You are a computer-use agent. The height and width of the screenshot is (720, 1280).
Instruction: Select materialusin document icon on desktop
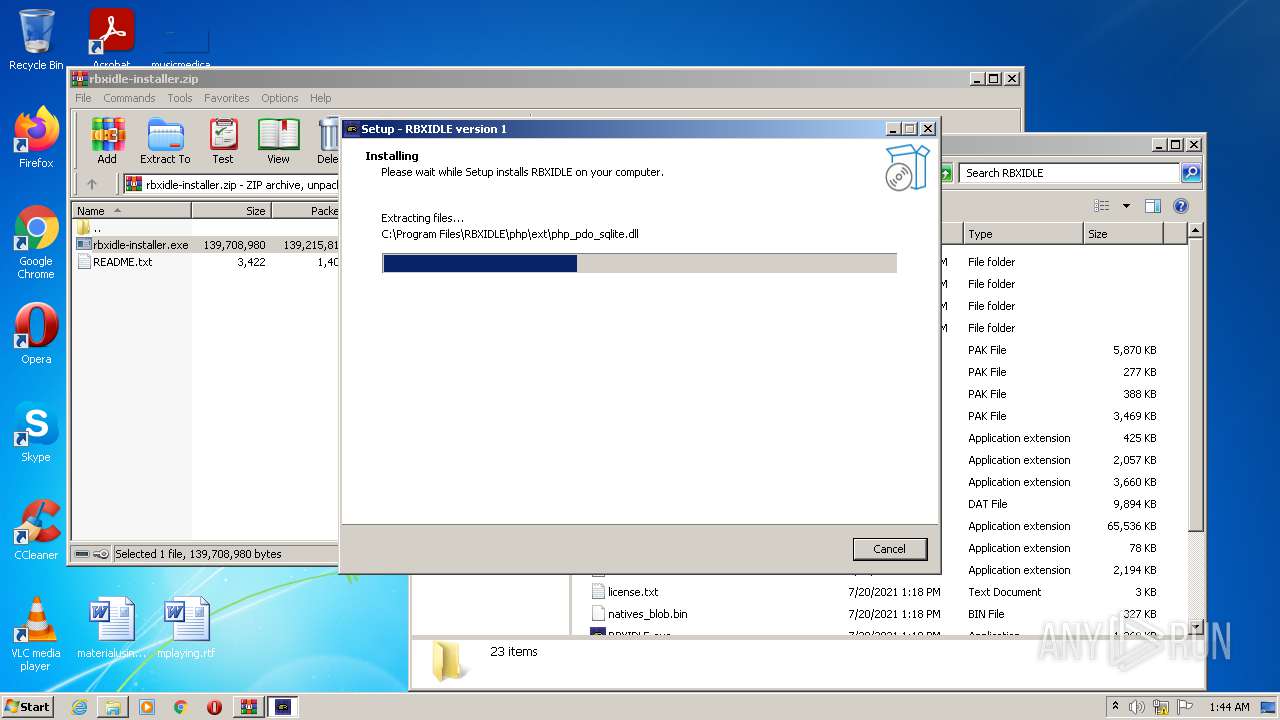pos(111,628)
